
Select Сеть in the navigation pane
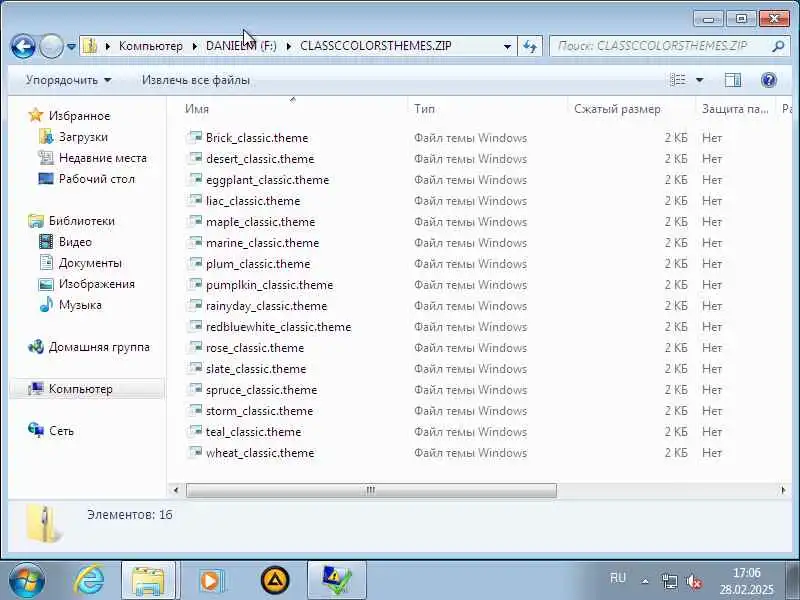[x=61, y=431]
